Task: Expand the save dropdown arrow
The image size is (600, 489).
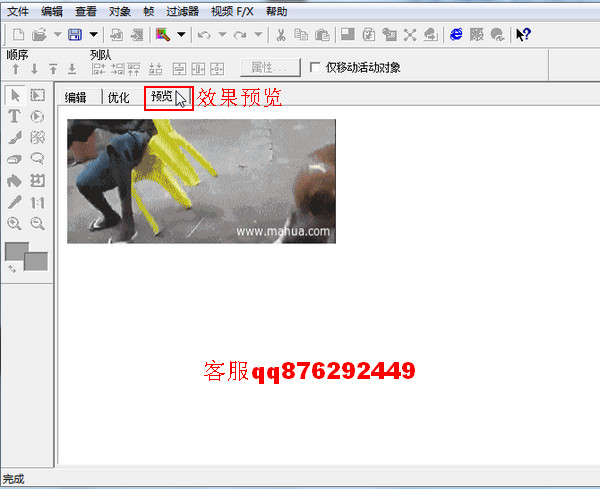Action: [93, 35]
